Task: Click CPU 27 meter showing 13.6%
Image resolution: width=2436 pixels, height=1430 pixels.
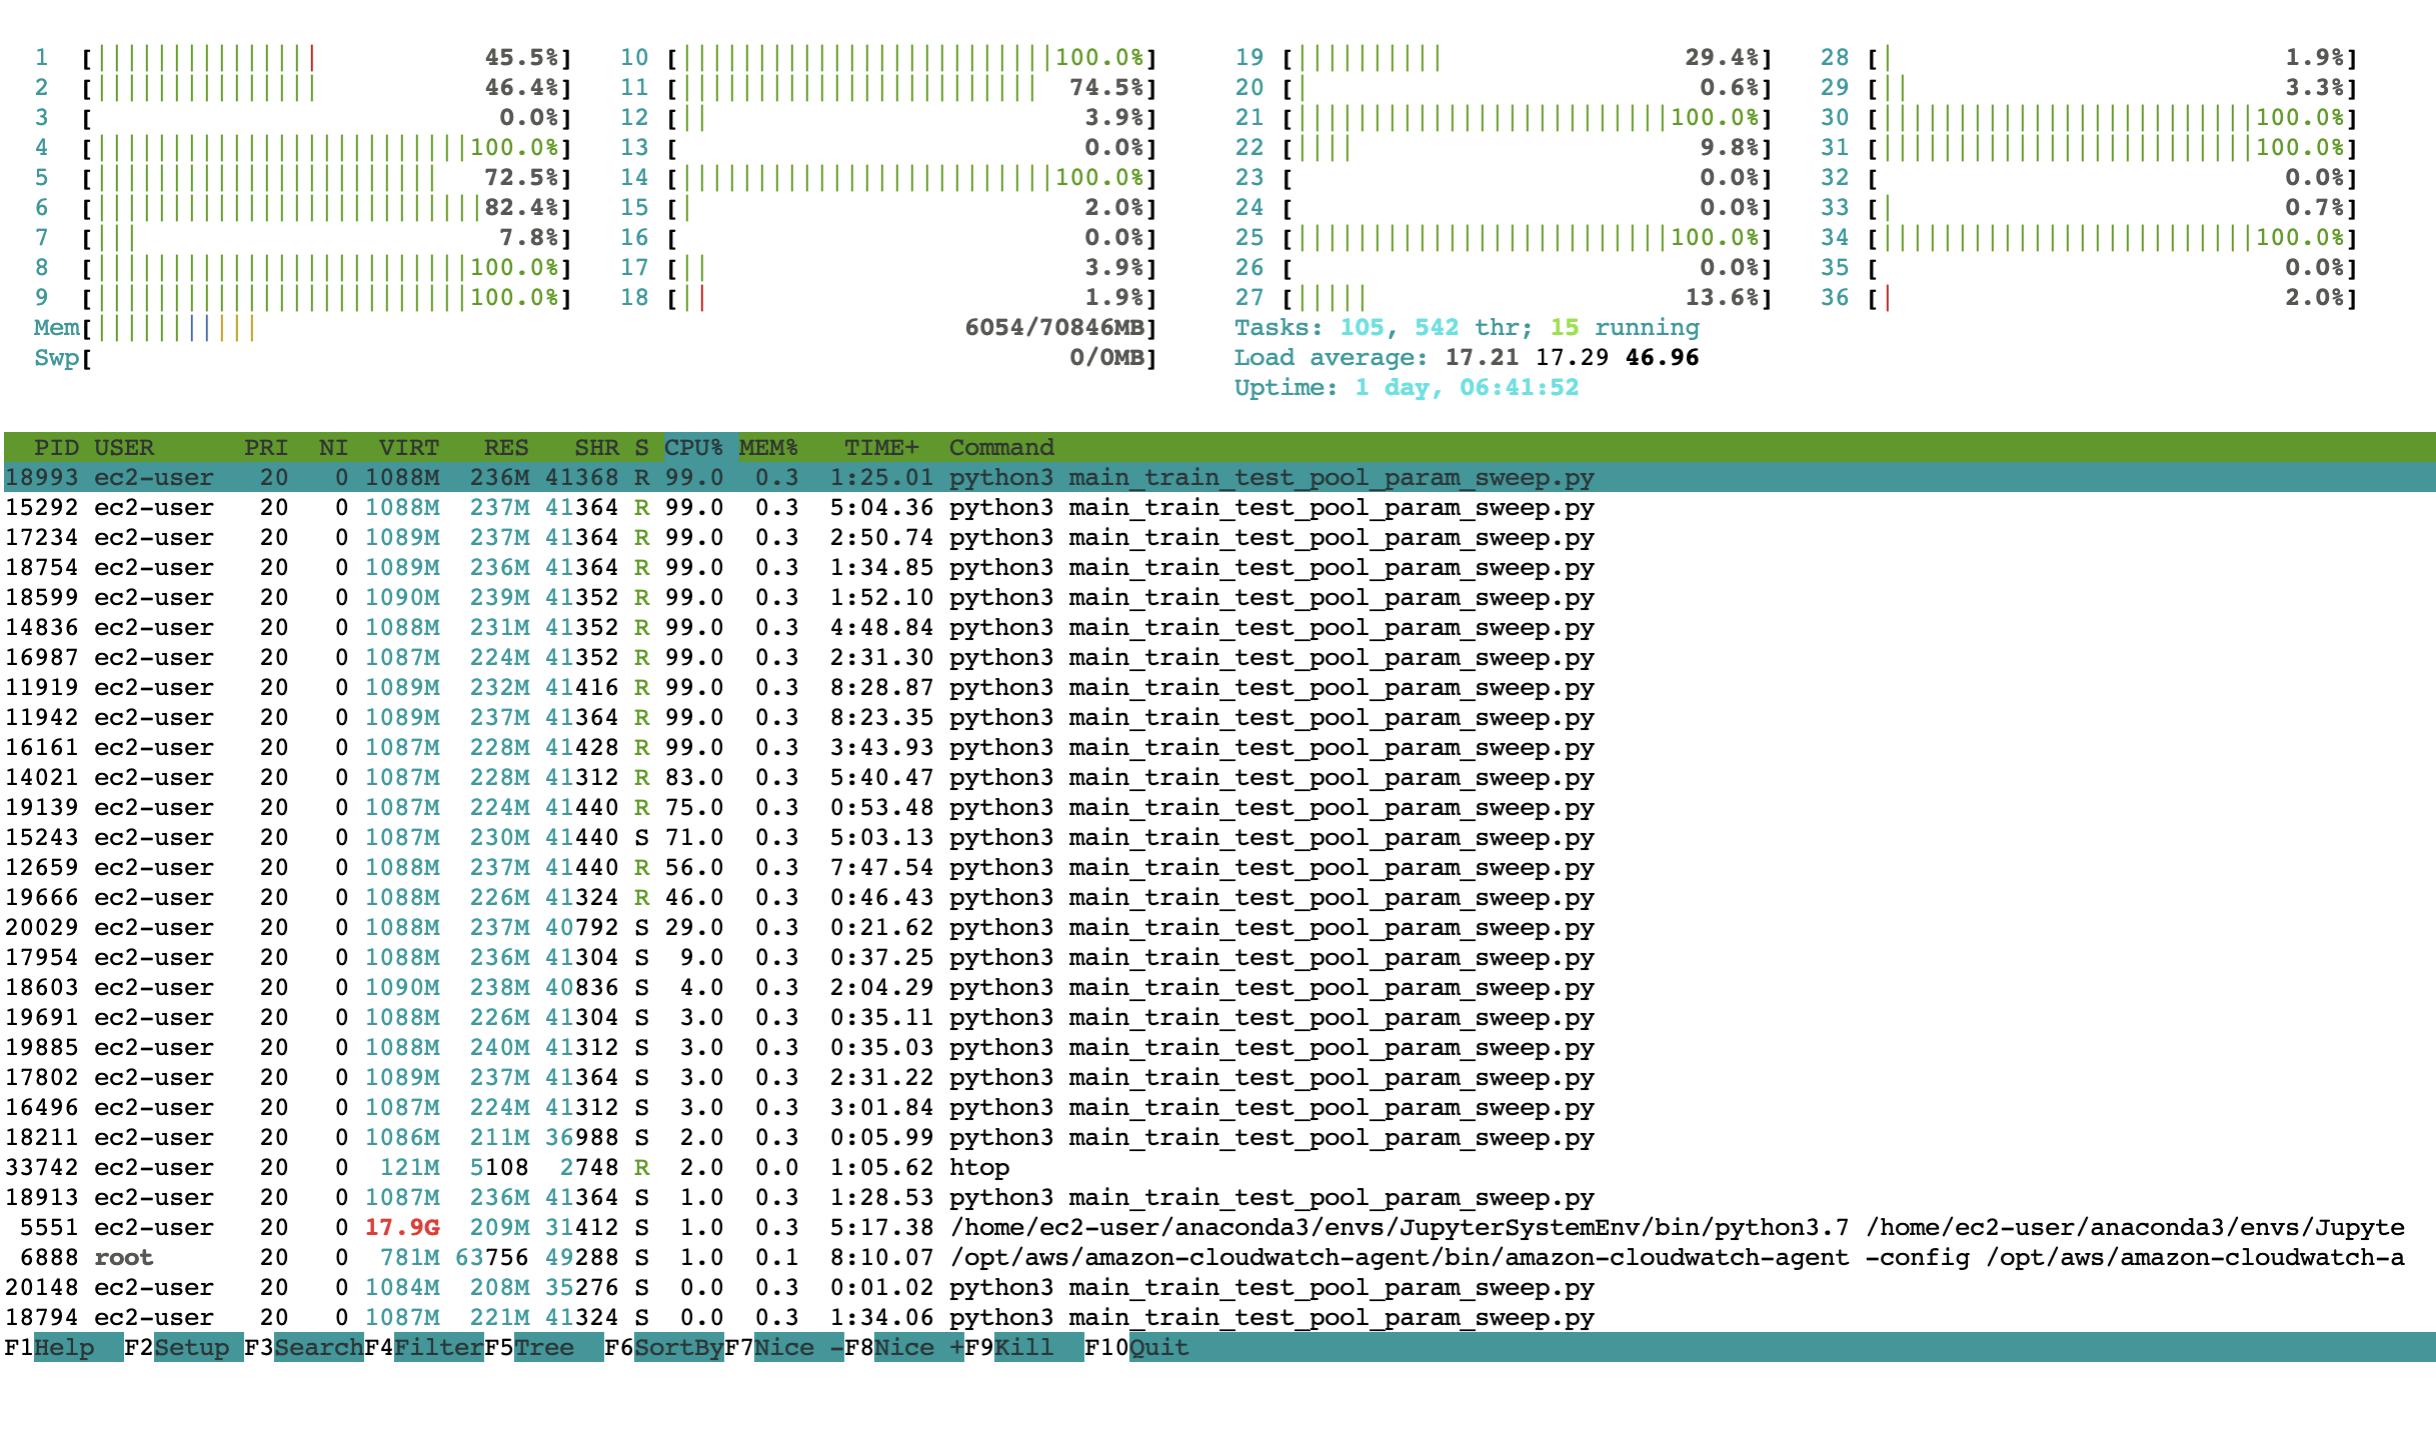Action: 1503,297
